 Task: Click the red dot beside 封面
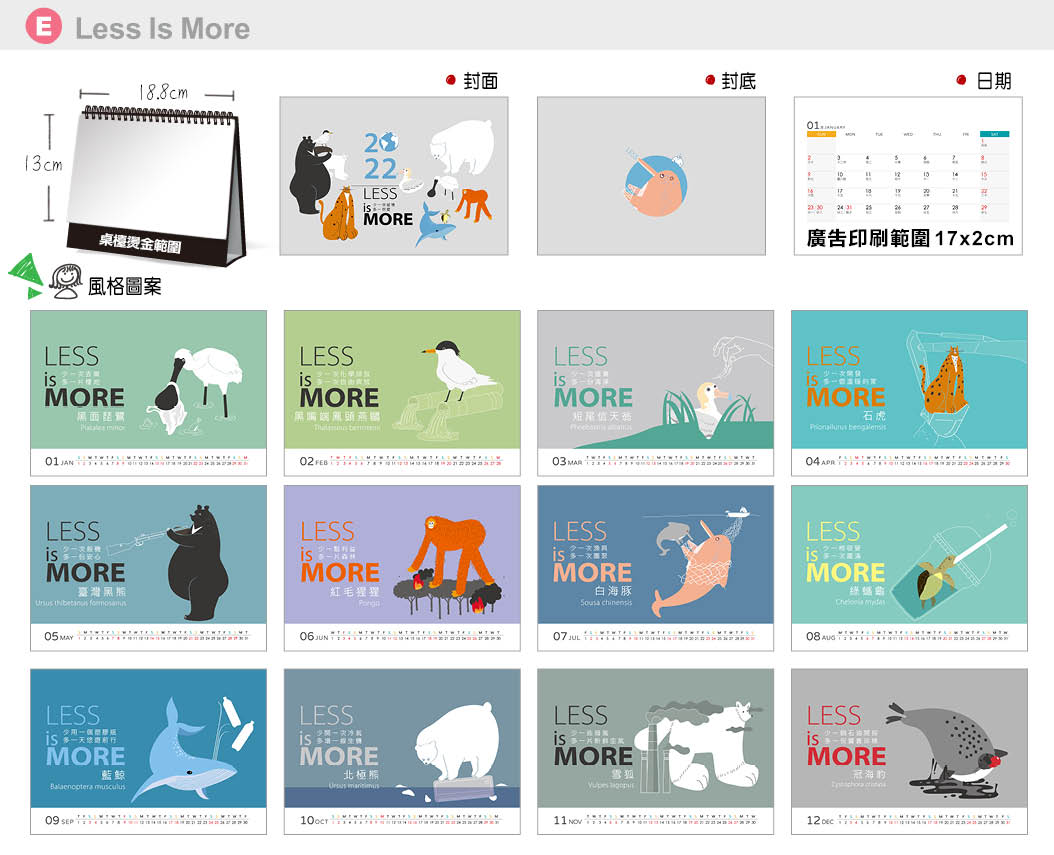pyautogui.click(x=450, y=80)
